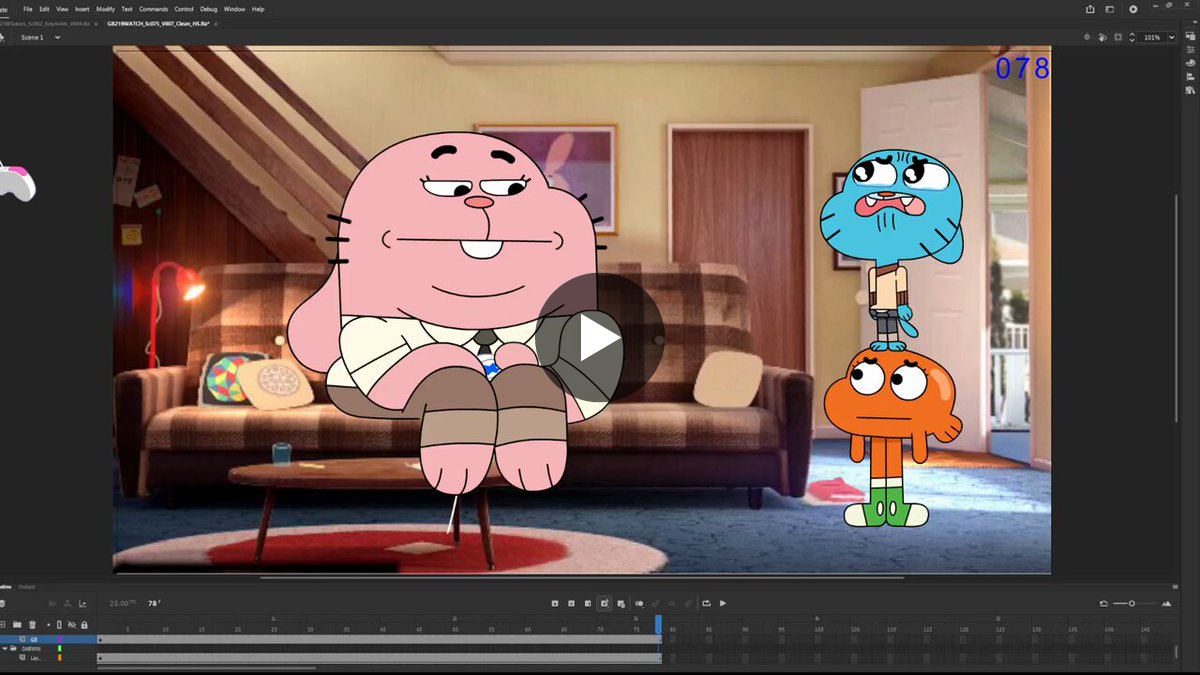Collapse the DARWIN layer folder
Viewport: 1200px width, 675px height.
point(5,648)
